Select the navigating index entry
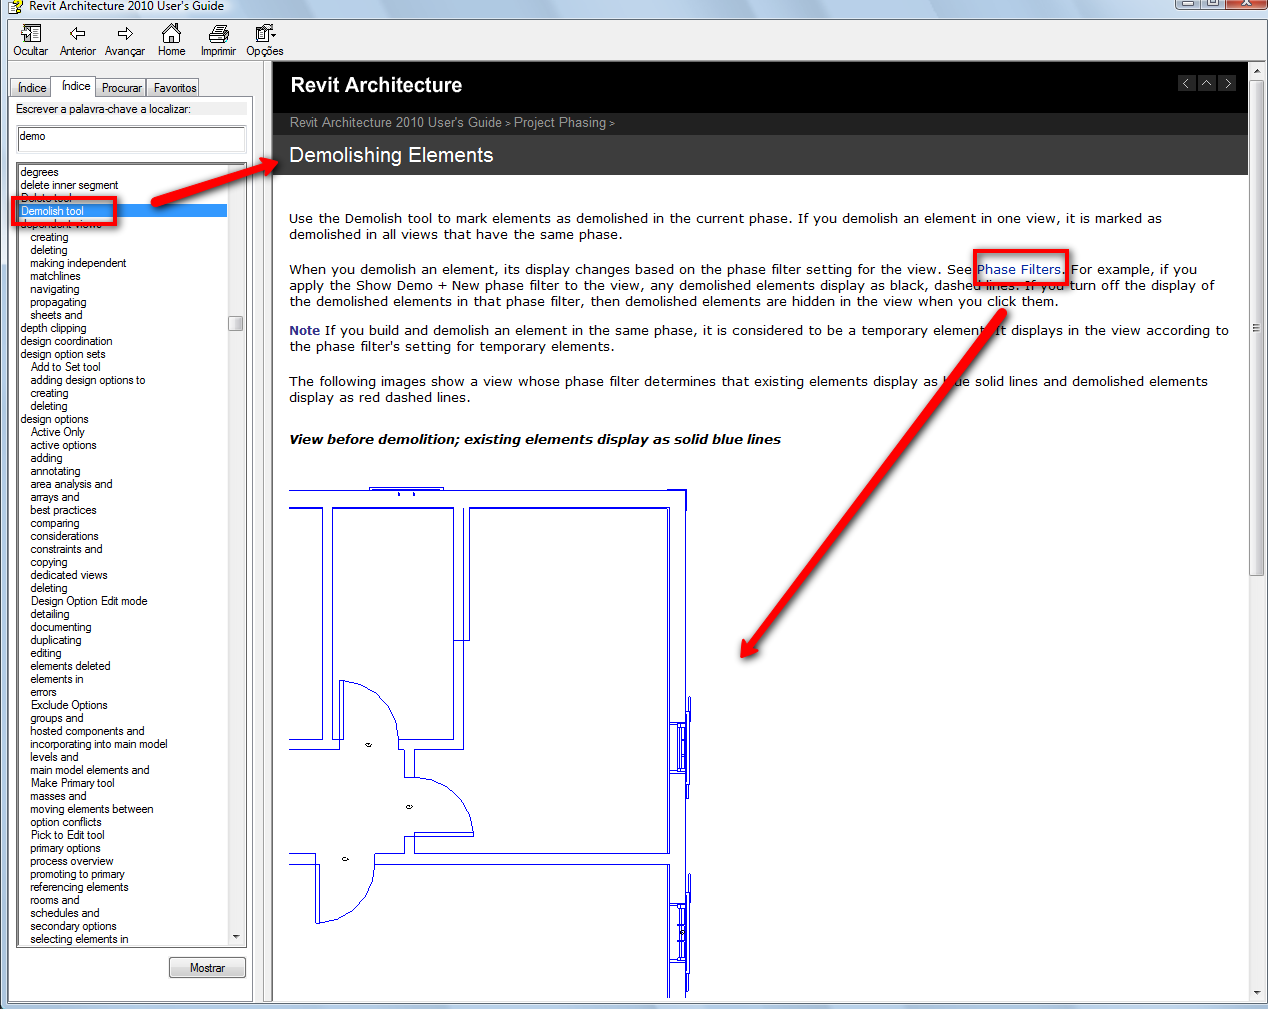This screenshot has height=1009, width=1268. tap(54, 289)
